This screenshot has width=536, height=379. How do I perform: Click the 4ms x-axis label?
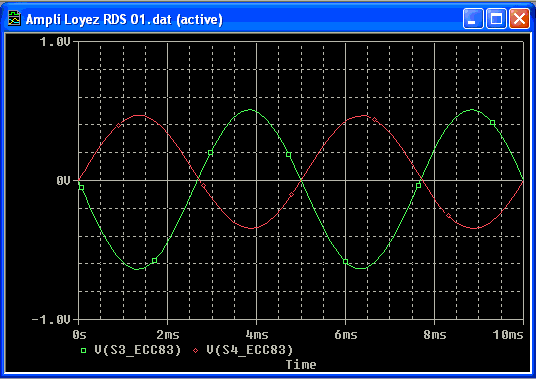(x=257, y=335)
